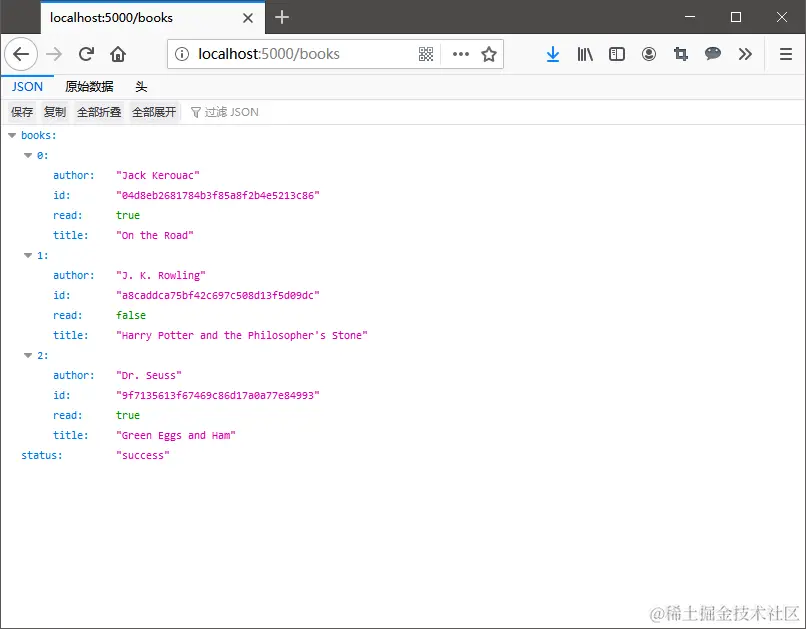The image size is (806, 629).
Task: Open the hamburger application menu
Action: click(786, 54)
